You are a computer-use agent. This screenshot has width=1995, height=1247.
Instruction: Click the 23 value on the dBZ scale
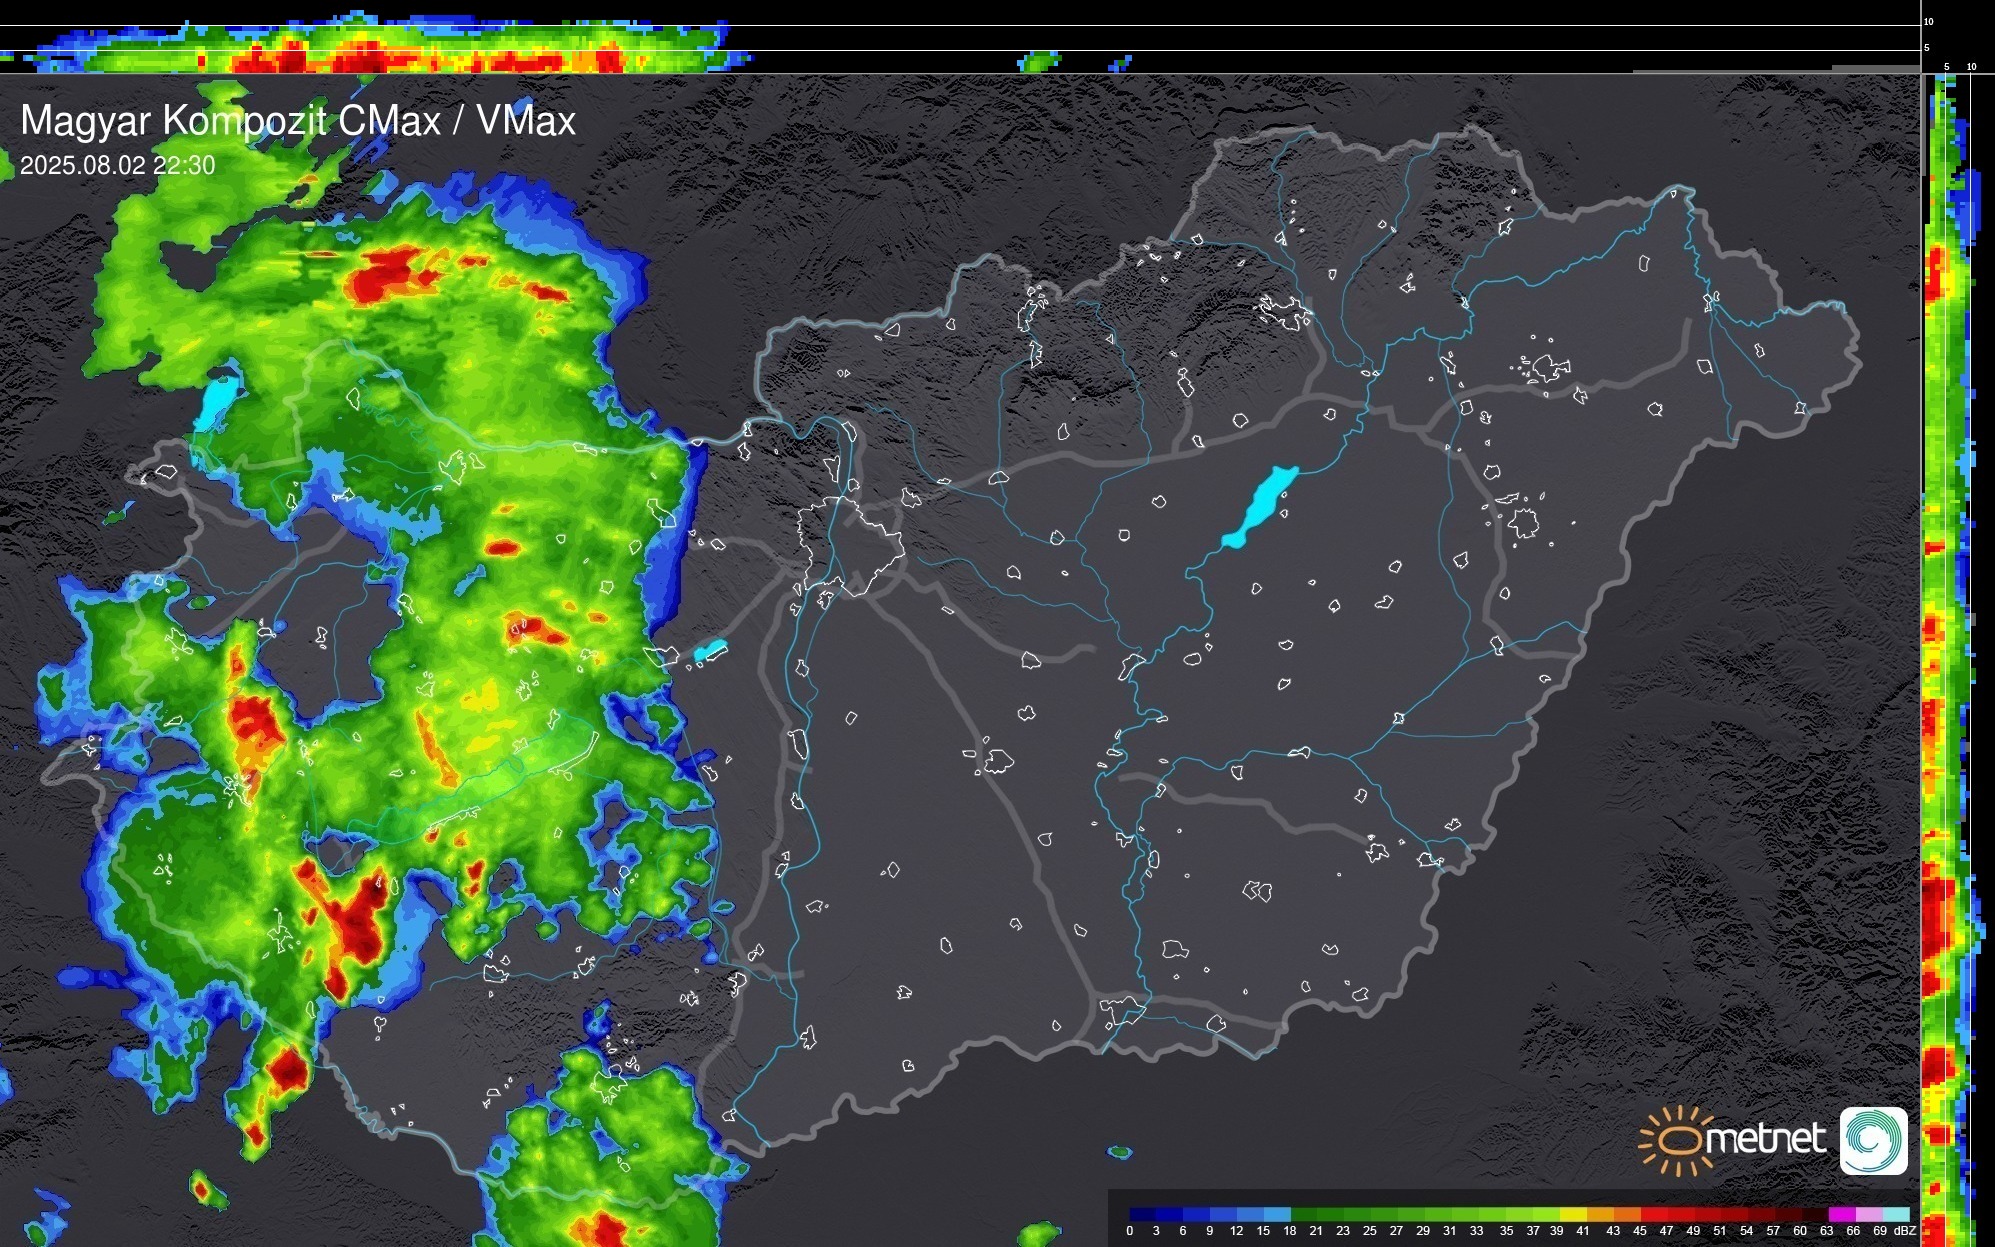(x=1343, y=1231)
